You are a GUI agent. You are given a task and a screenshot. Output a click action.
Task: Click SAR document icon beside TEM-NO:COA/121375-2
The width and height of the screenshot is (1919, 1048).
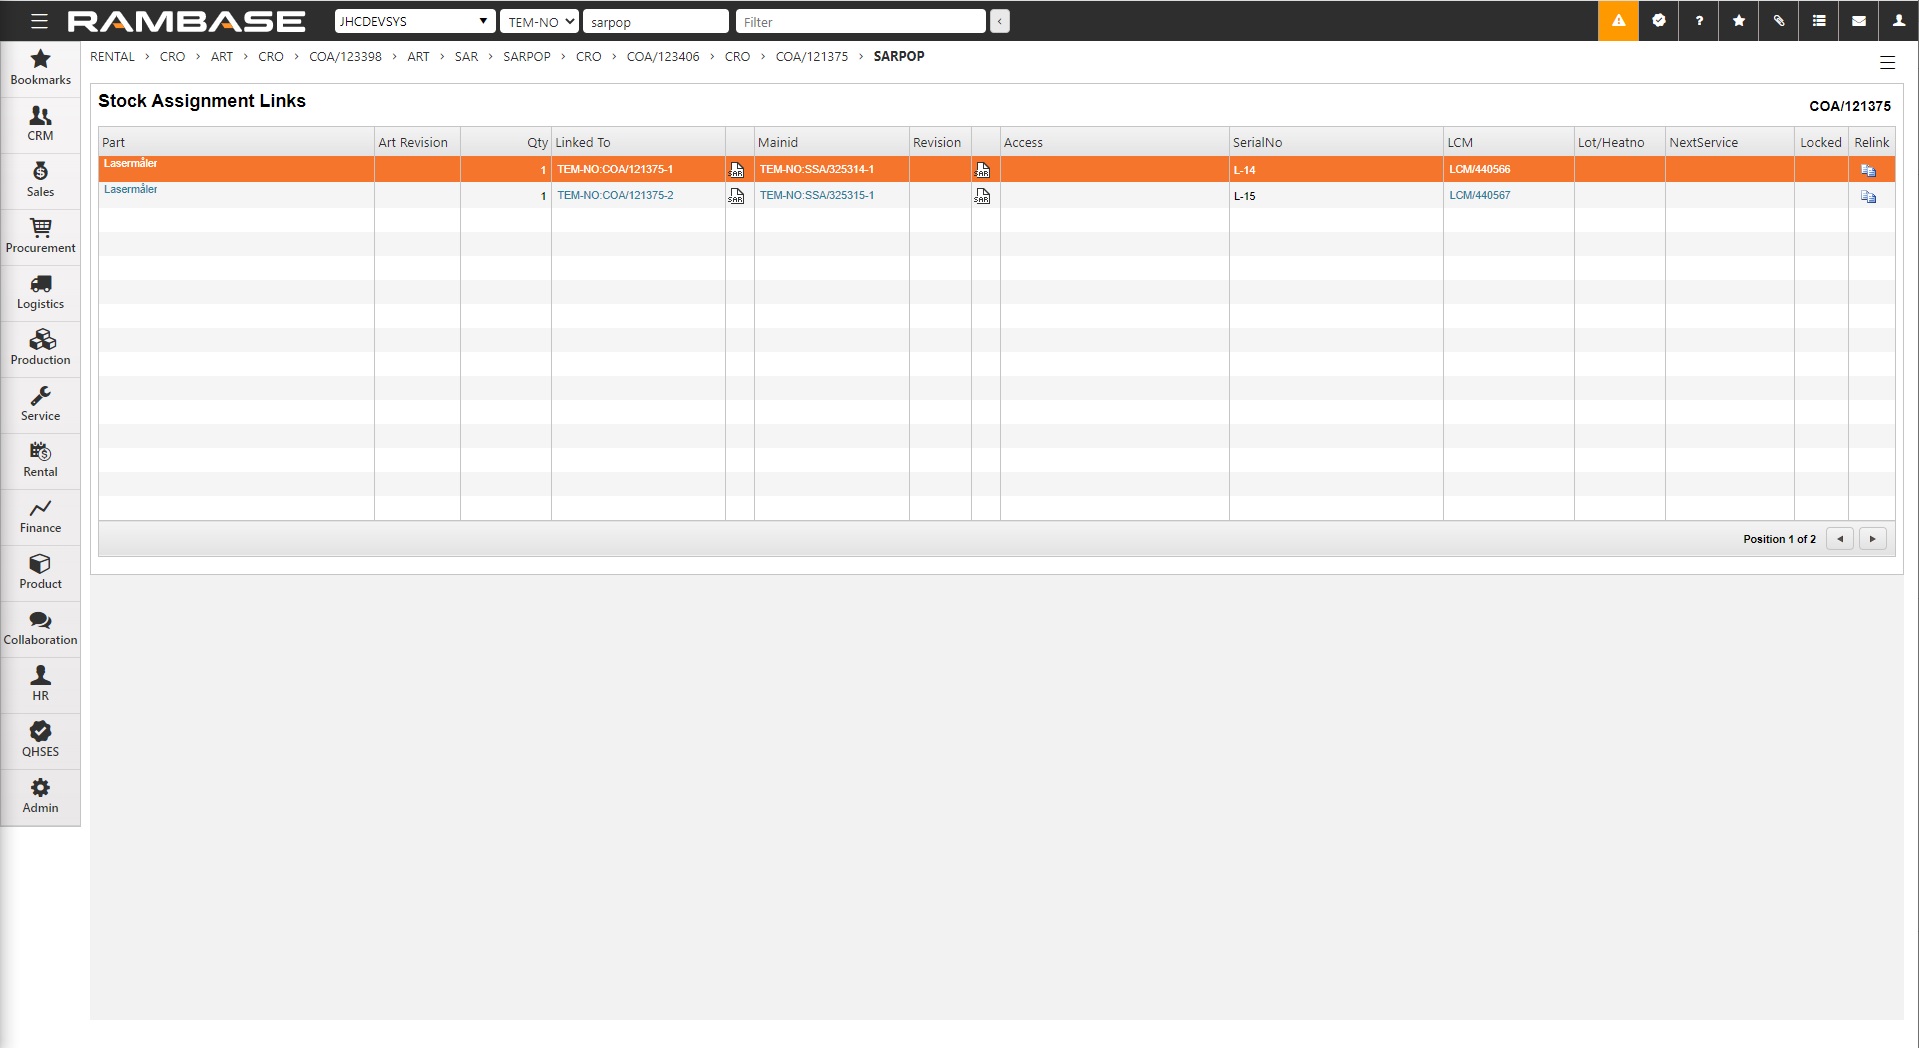click(737, 196)
